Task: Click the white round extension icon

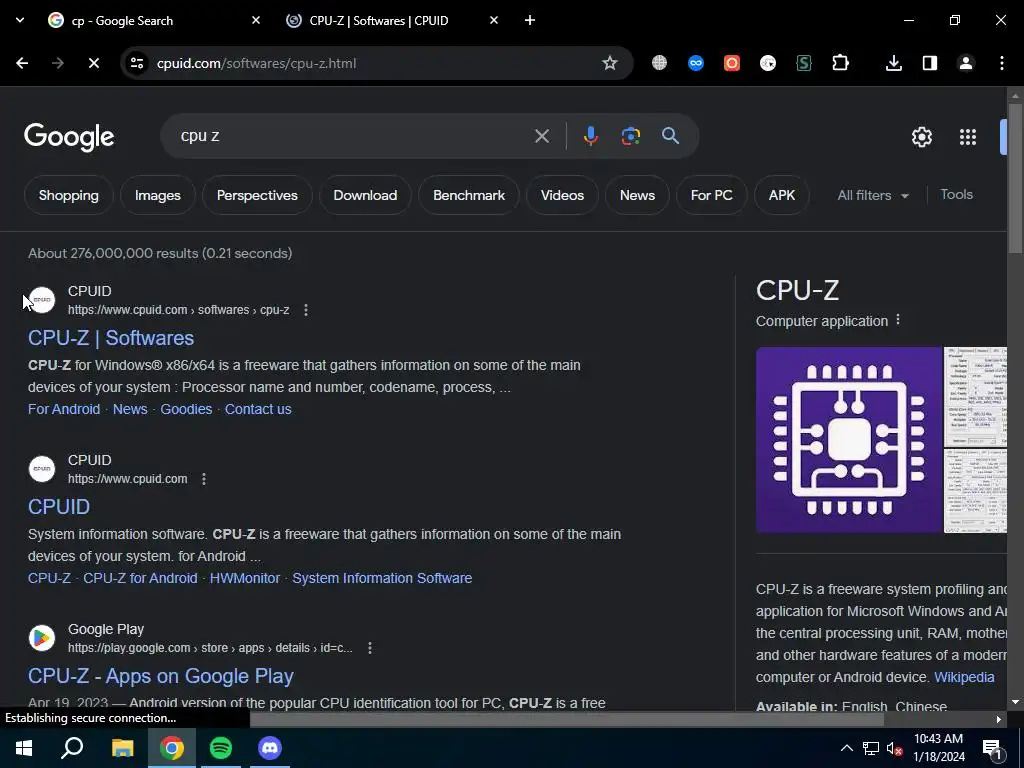Action: (x=767, y=63)
